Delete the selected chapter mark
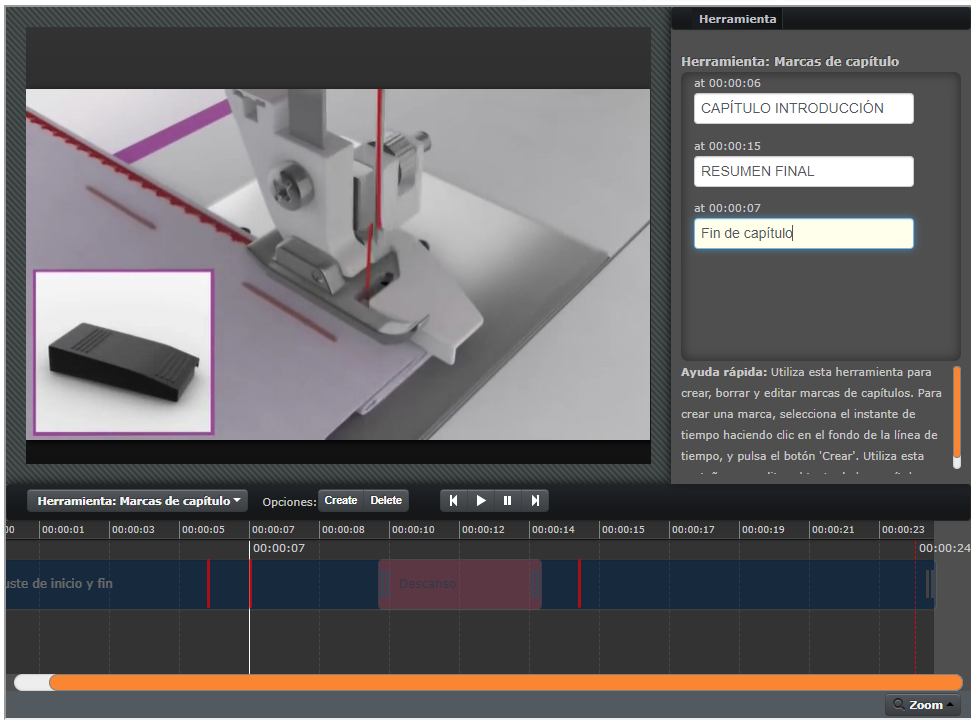971x722 pixels. tap(386, 500)
